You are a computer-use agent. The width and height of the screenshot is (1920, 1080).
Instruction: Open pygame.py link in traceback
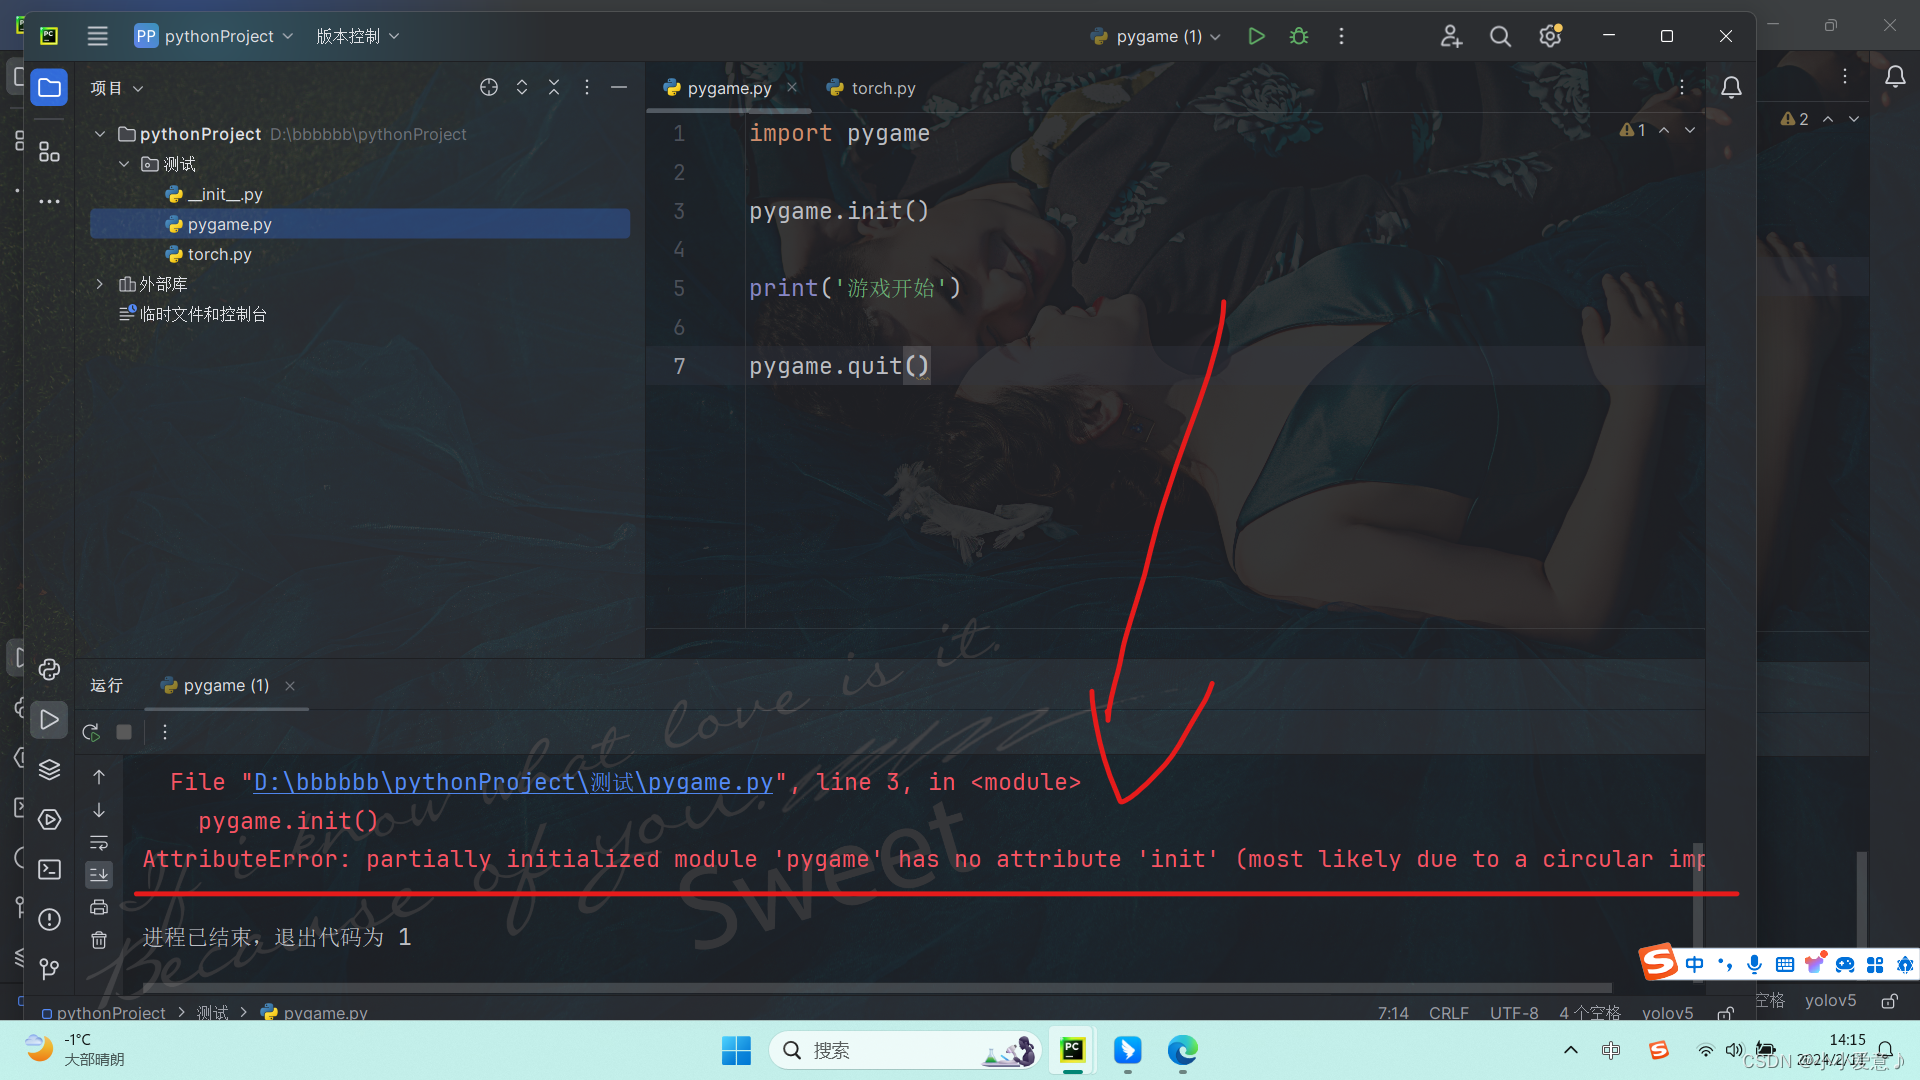(x=513, y=782)
